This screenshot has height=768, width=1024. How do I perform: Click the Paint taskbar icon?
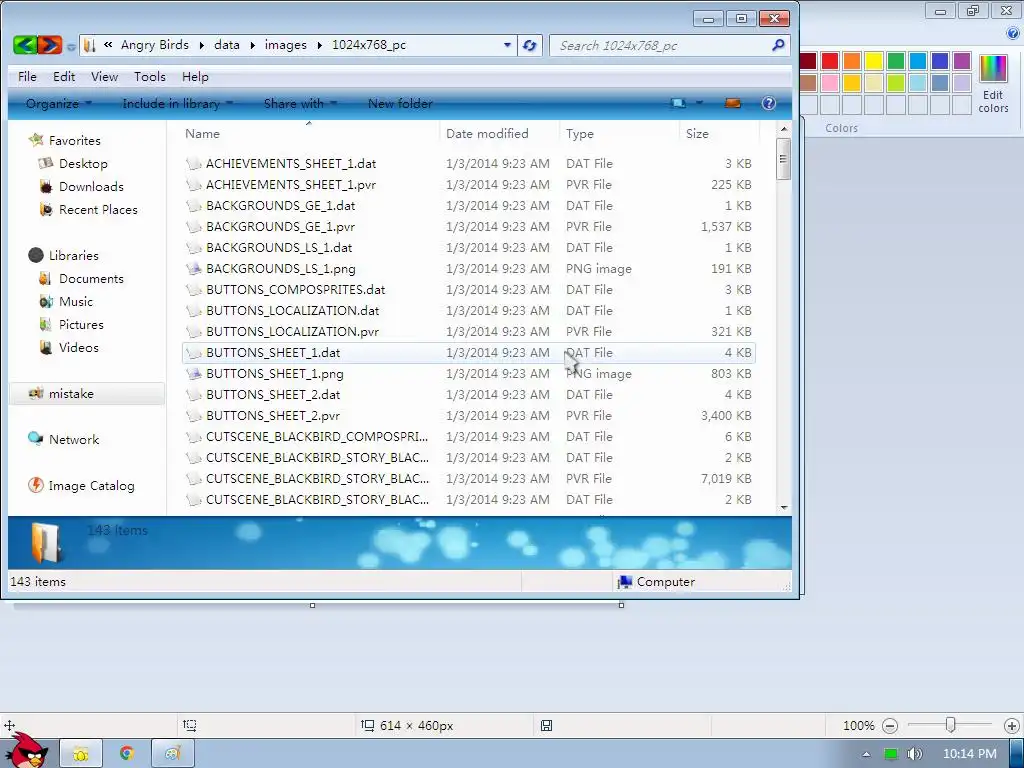tap(172, 754)
